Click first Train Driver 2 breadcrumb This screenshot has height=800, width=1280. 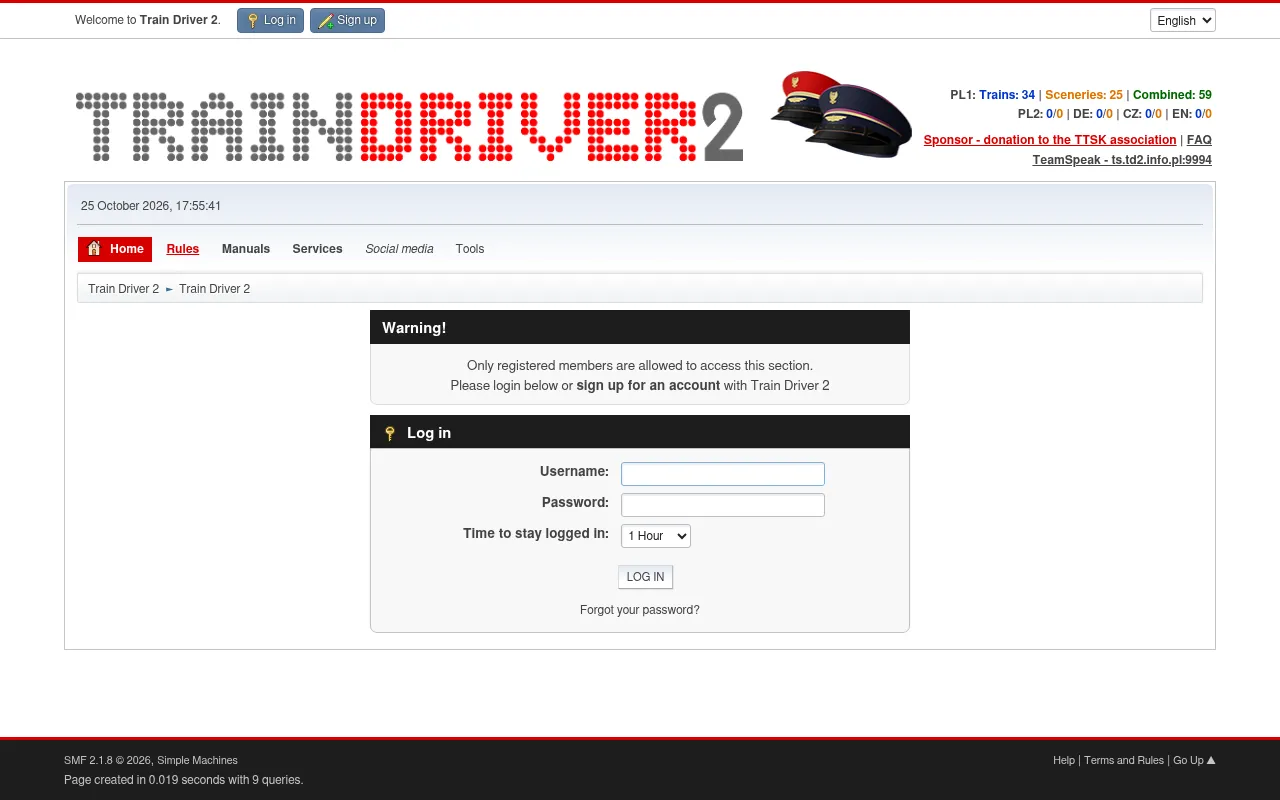(123, 289)
